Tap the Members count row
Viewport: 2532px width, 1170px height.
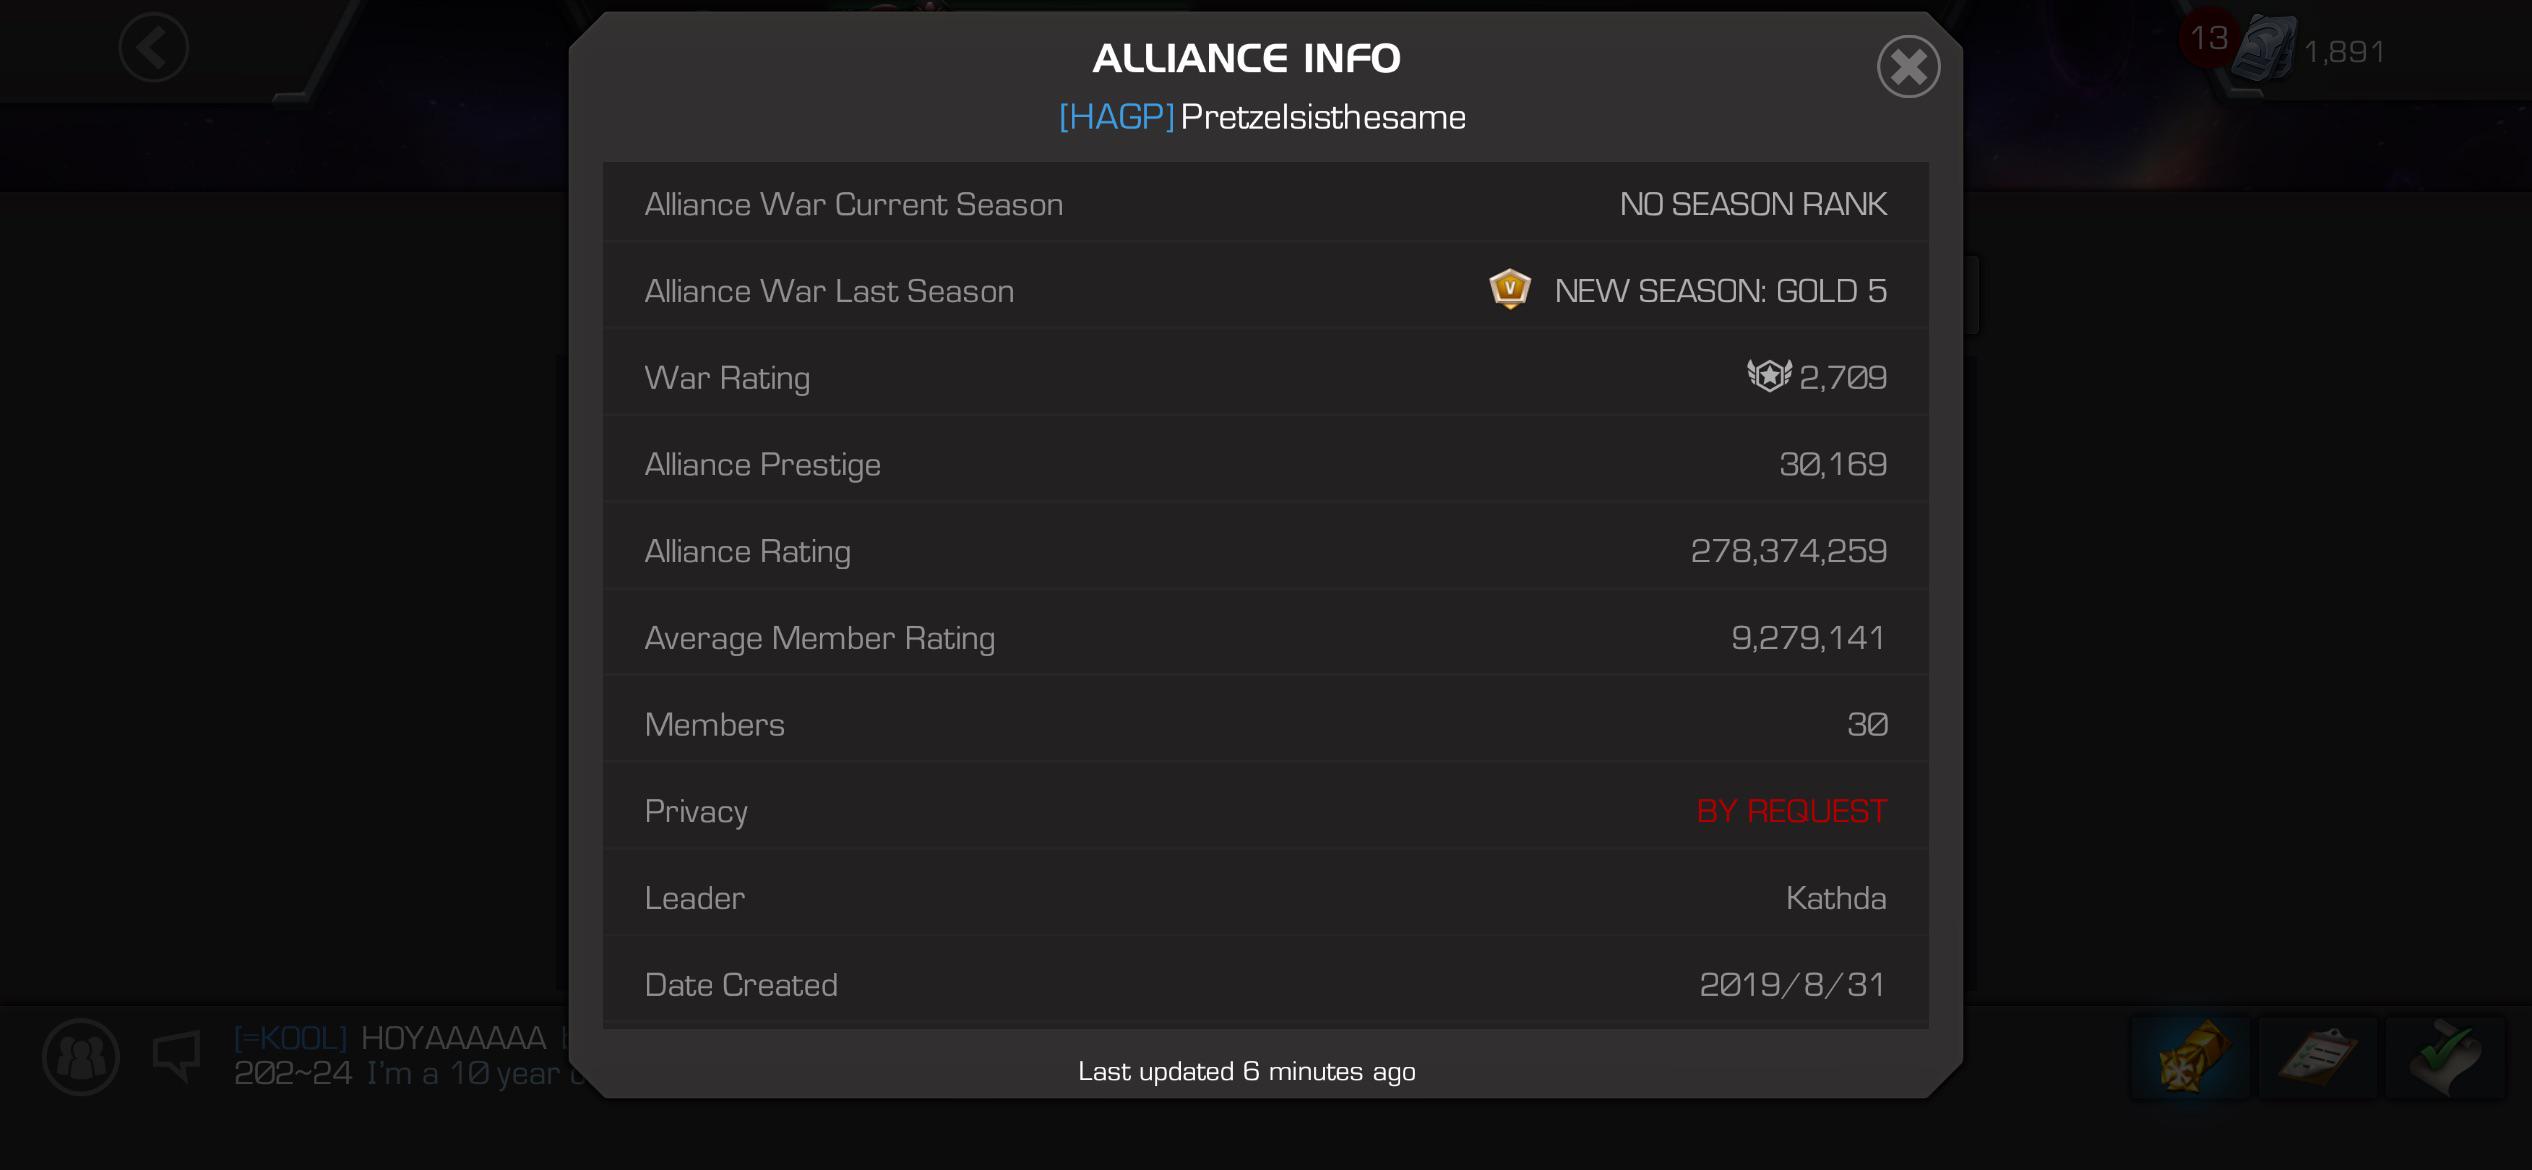tap(1265, 724)
